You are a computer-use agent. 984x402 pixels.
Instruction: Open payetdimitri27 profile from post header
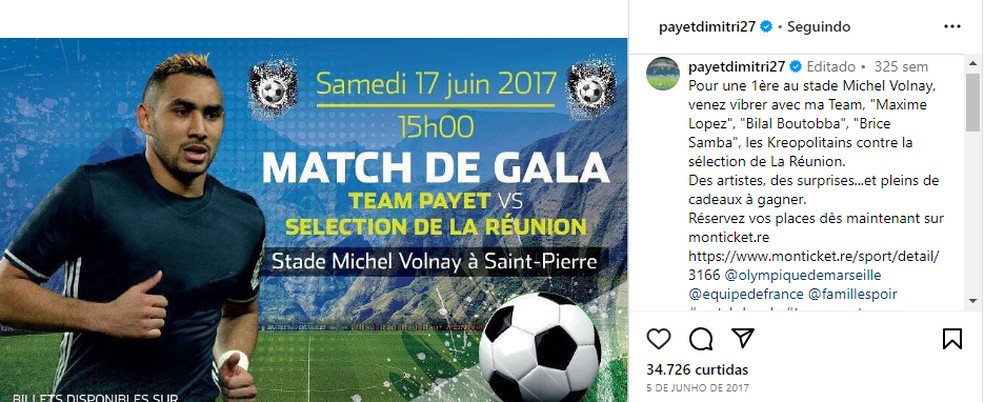707,27
